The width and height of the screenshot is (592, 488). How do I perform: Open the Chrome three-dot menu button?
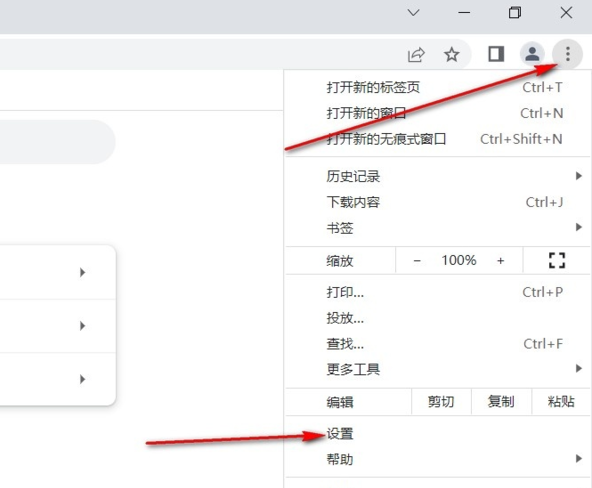click(x=567, y=54)
